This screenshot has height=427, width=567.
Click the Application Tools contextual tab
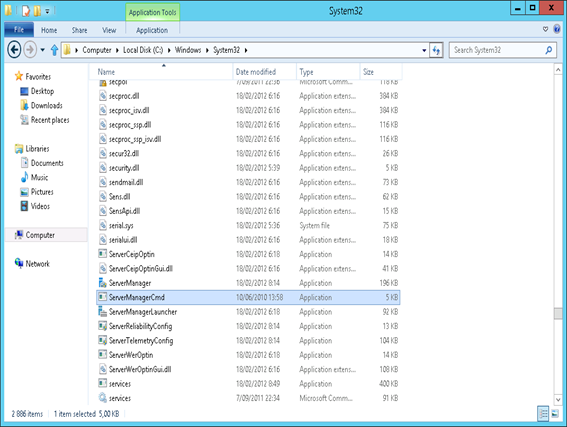(153, 12)
